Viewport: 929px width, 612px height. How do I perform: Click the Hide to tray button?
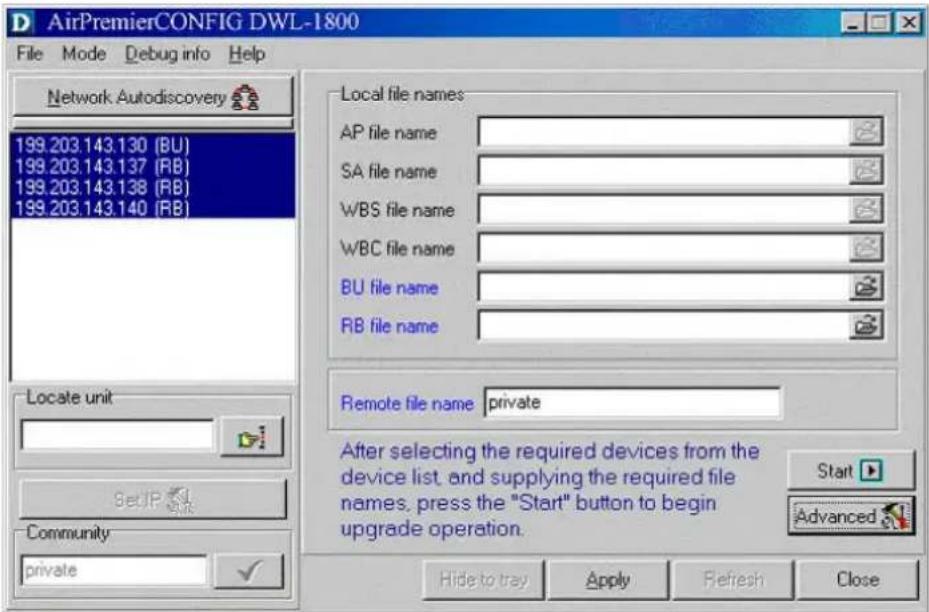[483, 579]
